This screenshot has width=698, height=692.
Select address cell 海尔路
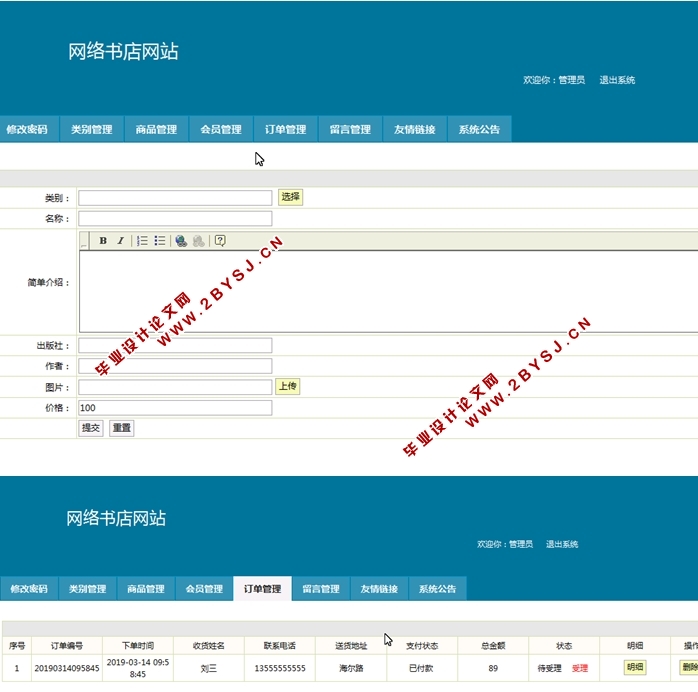351,668
